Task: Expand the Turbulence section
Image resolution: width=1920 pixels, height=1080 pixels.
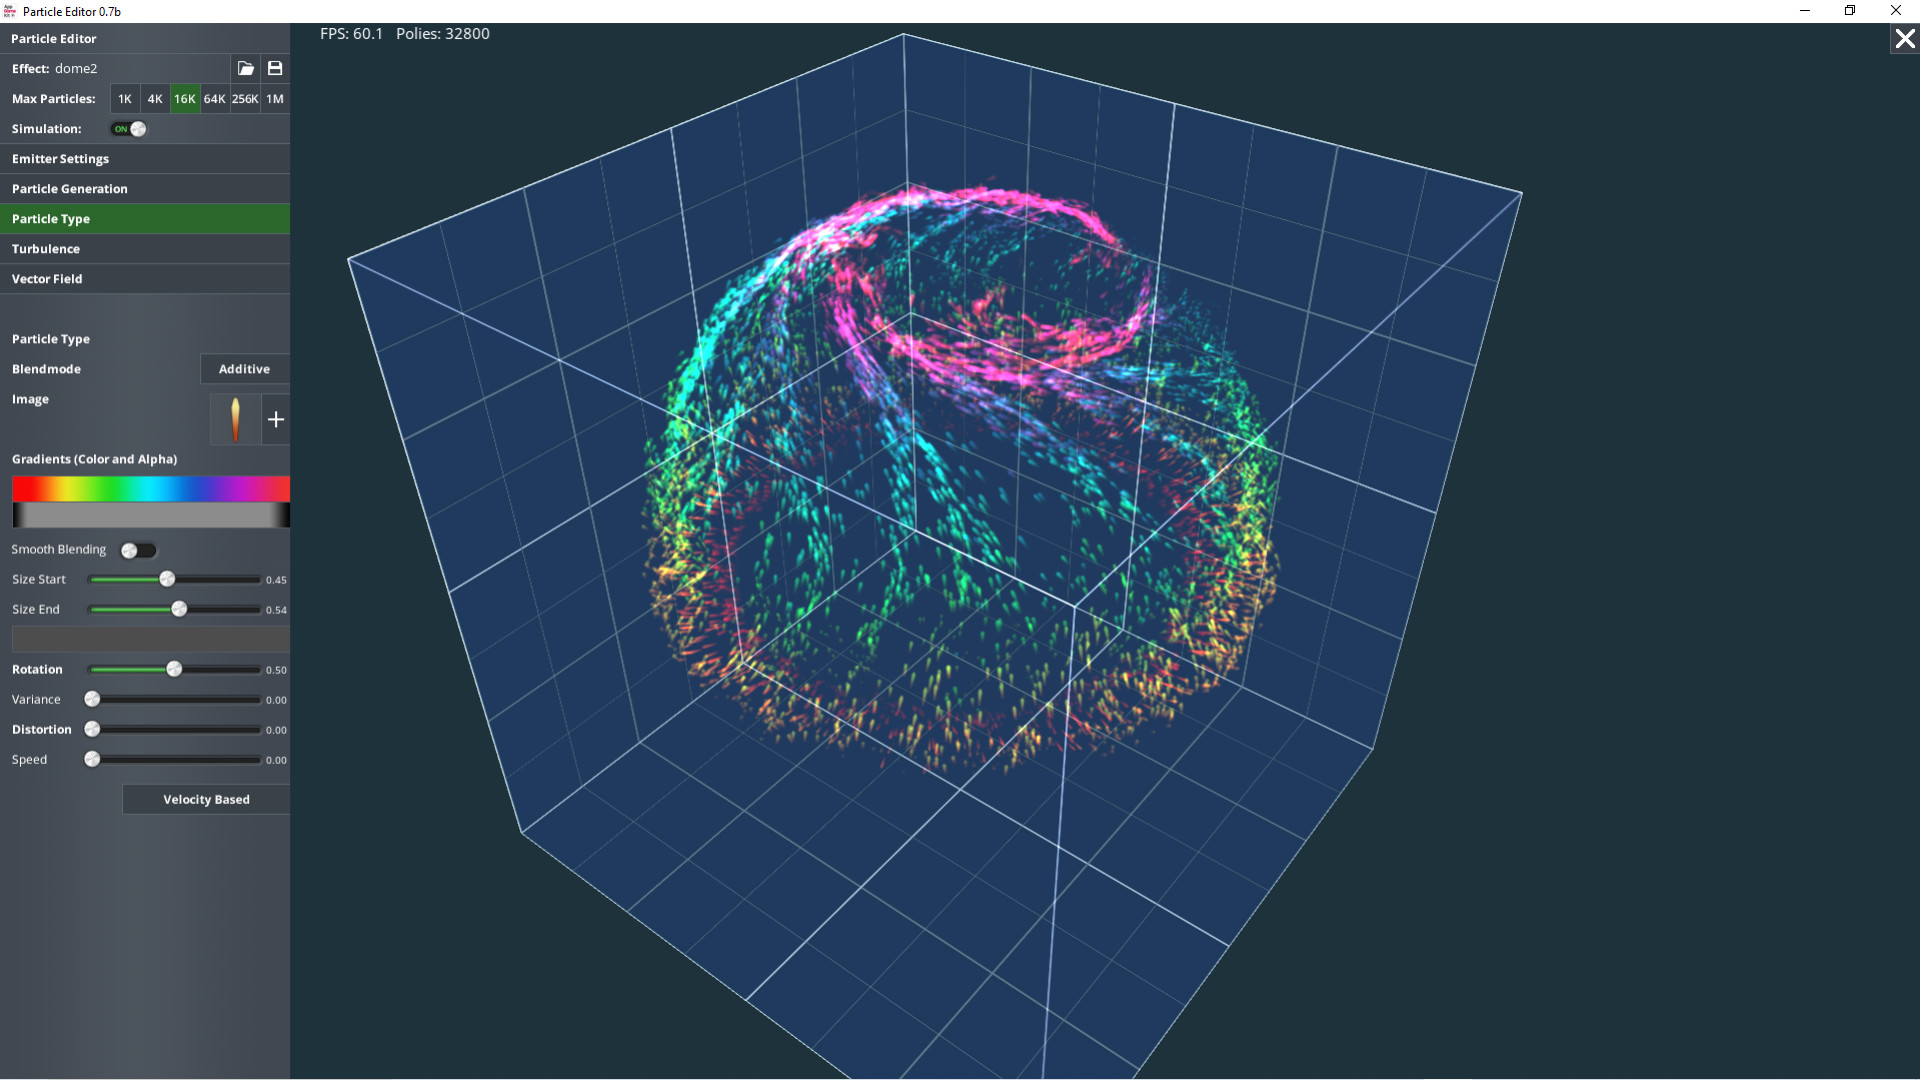Action: pos(145,248)
